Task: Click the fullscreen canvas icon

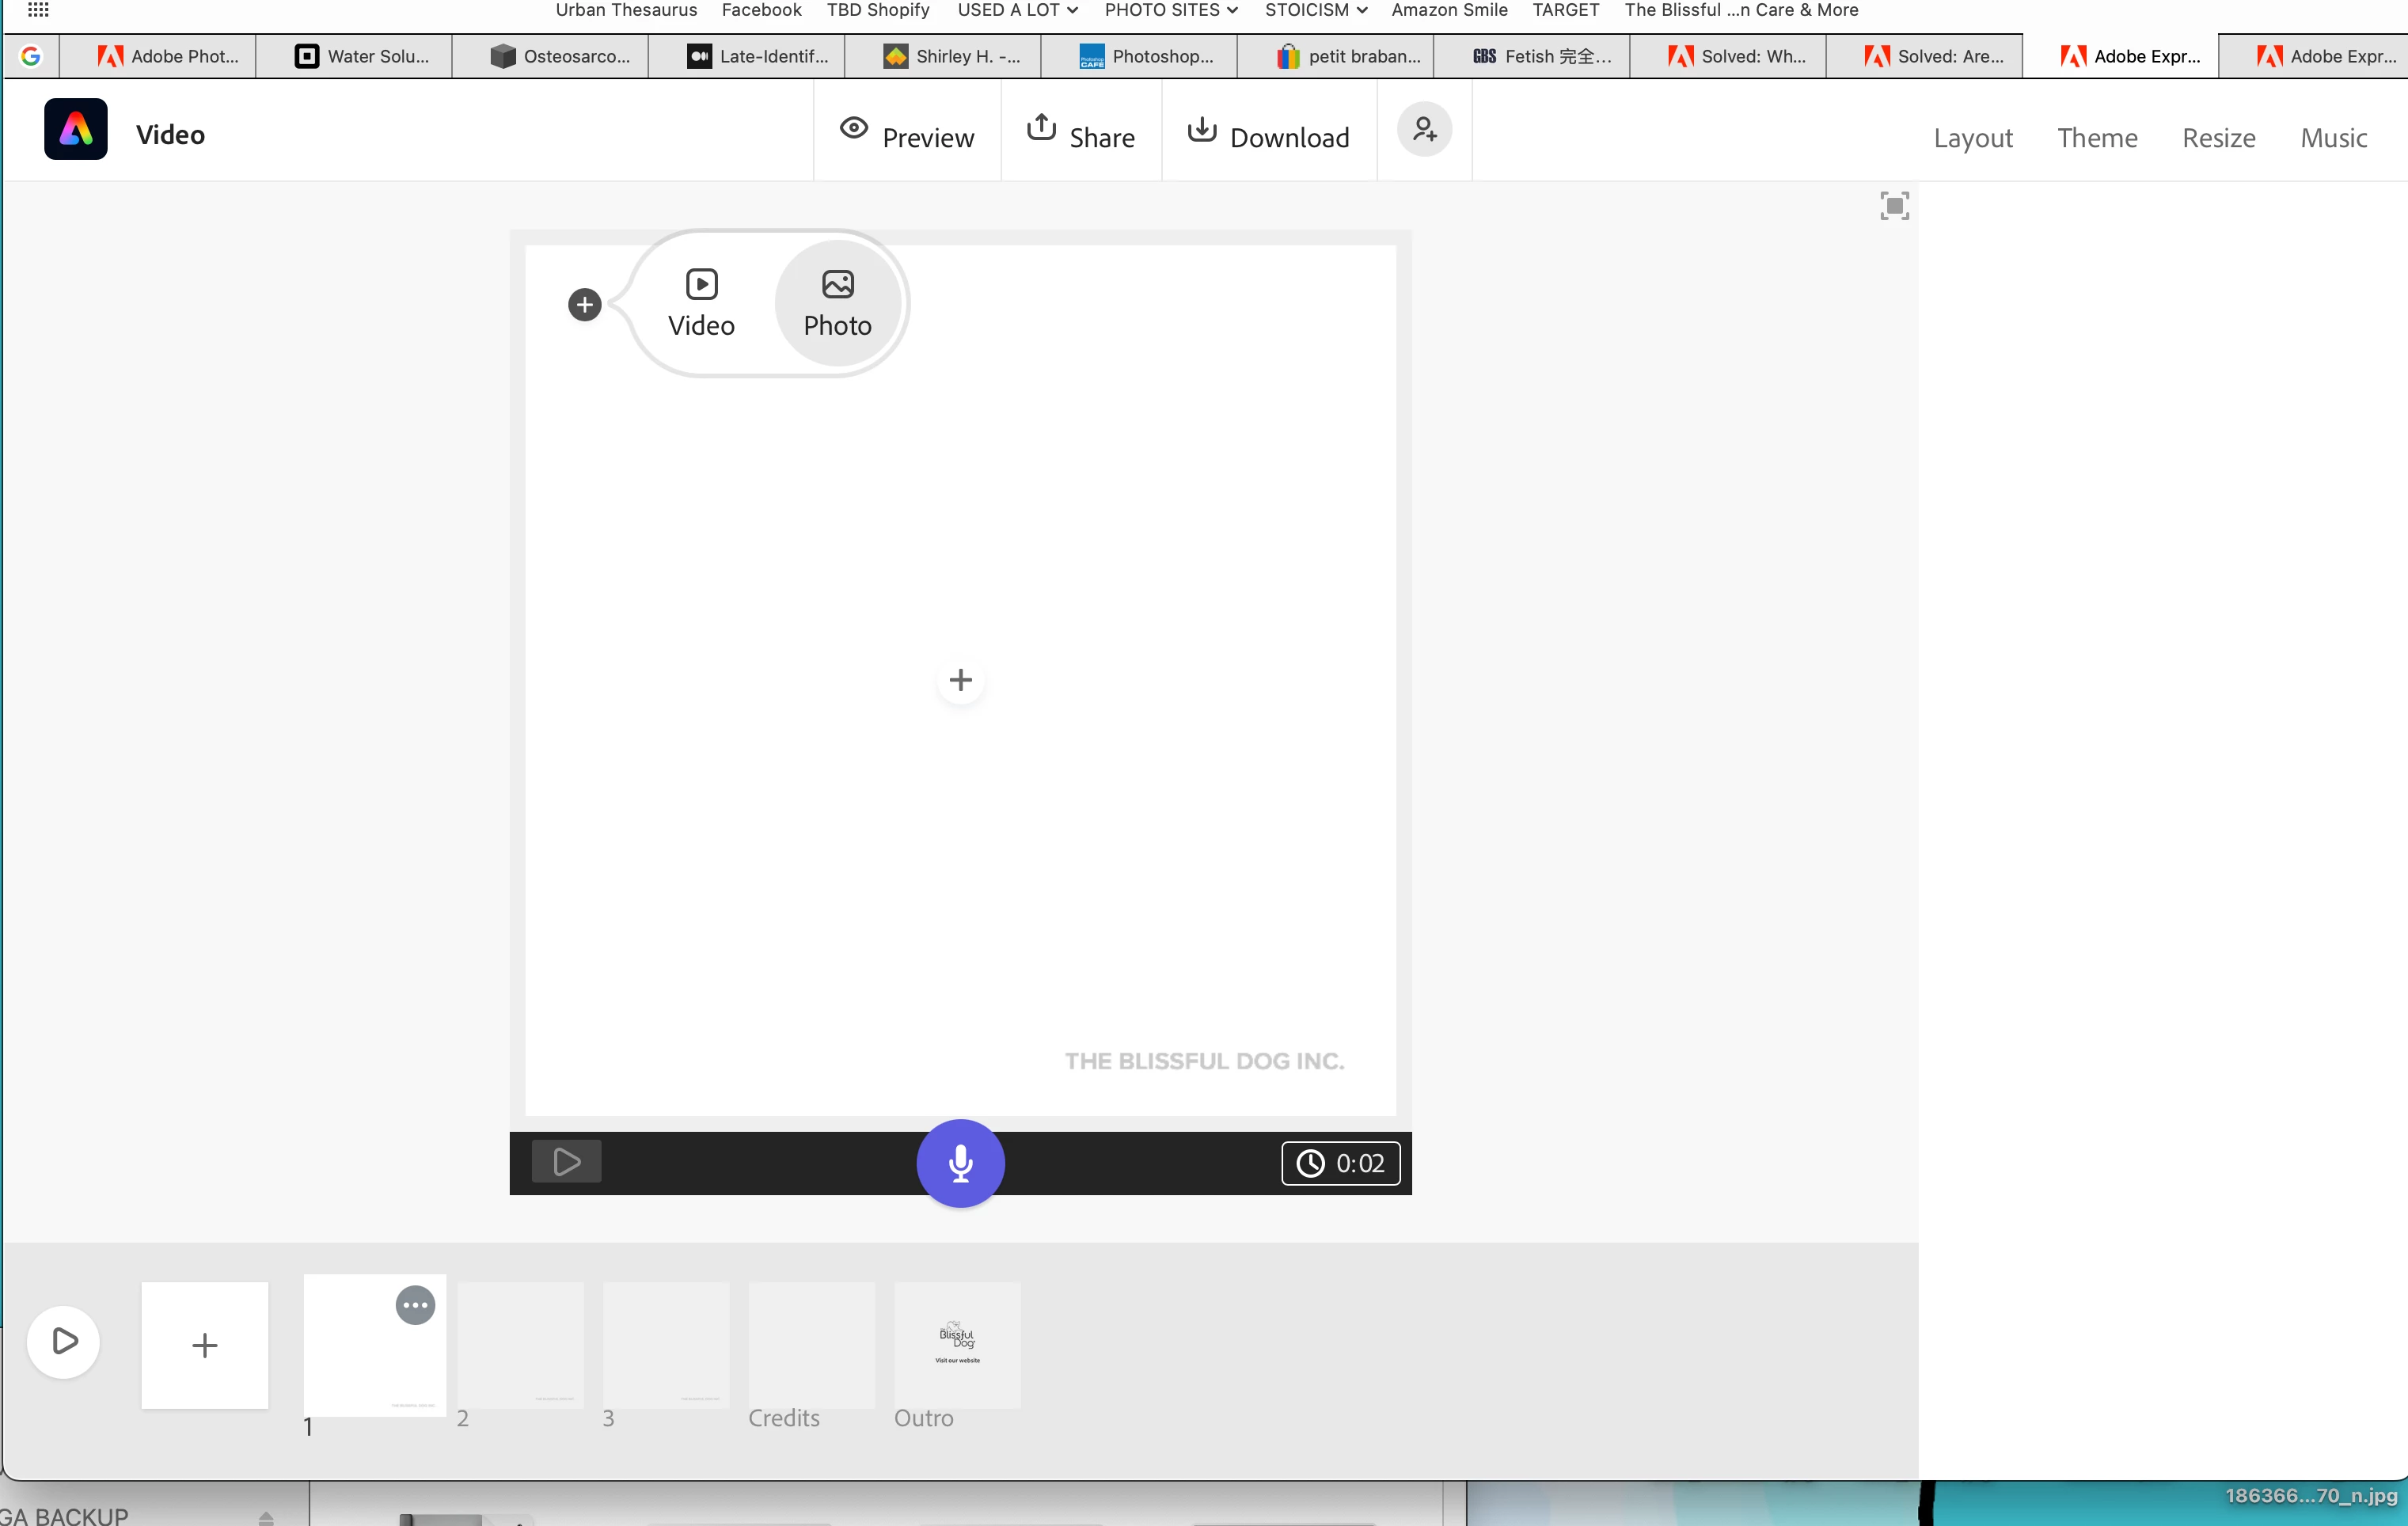Action: (x=1894, y=206)
